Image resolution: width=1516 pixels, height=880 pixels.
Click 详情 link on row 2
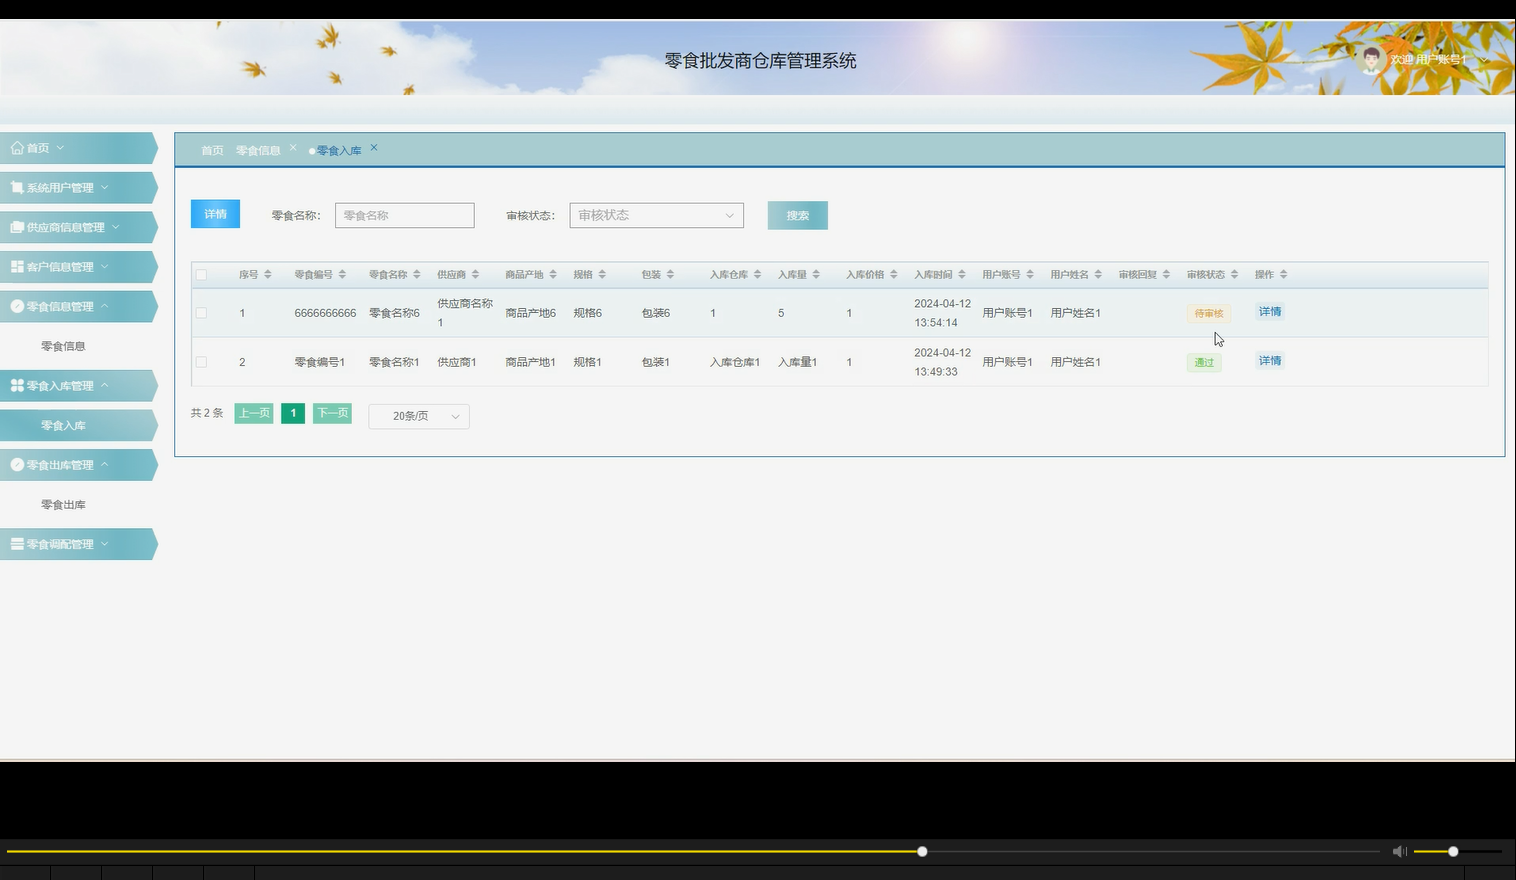[x=1268, y=361]
